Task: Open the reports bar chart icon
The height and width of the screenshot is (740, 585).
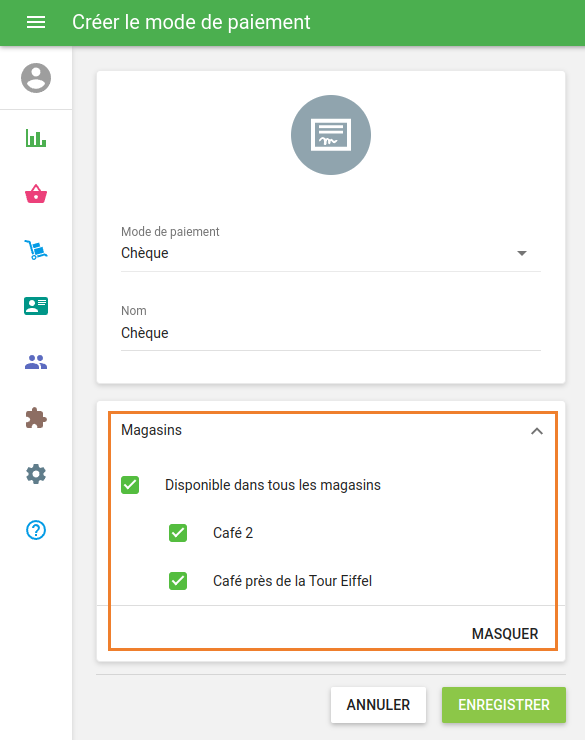Action: [x=36, y=138]
